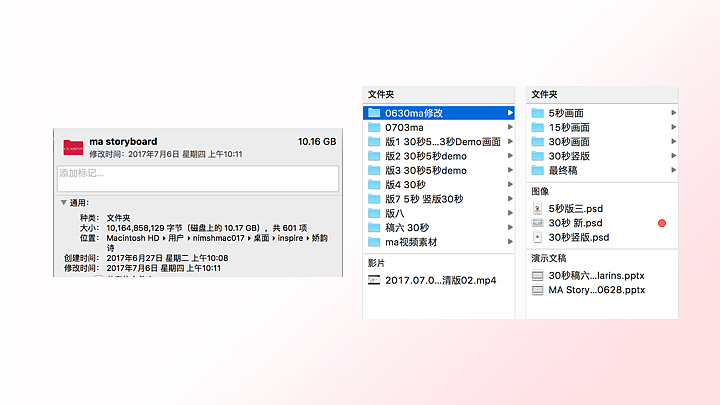
Task: Expand arrow for 15秒画面 folder
Action: (x=673, y=127)
